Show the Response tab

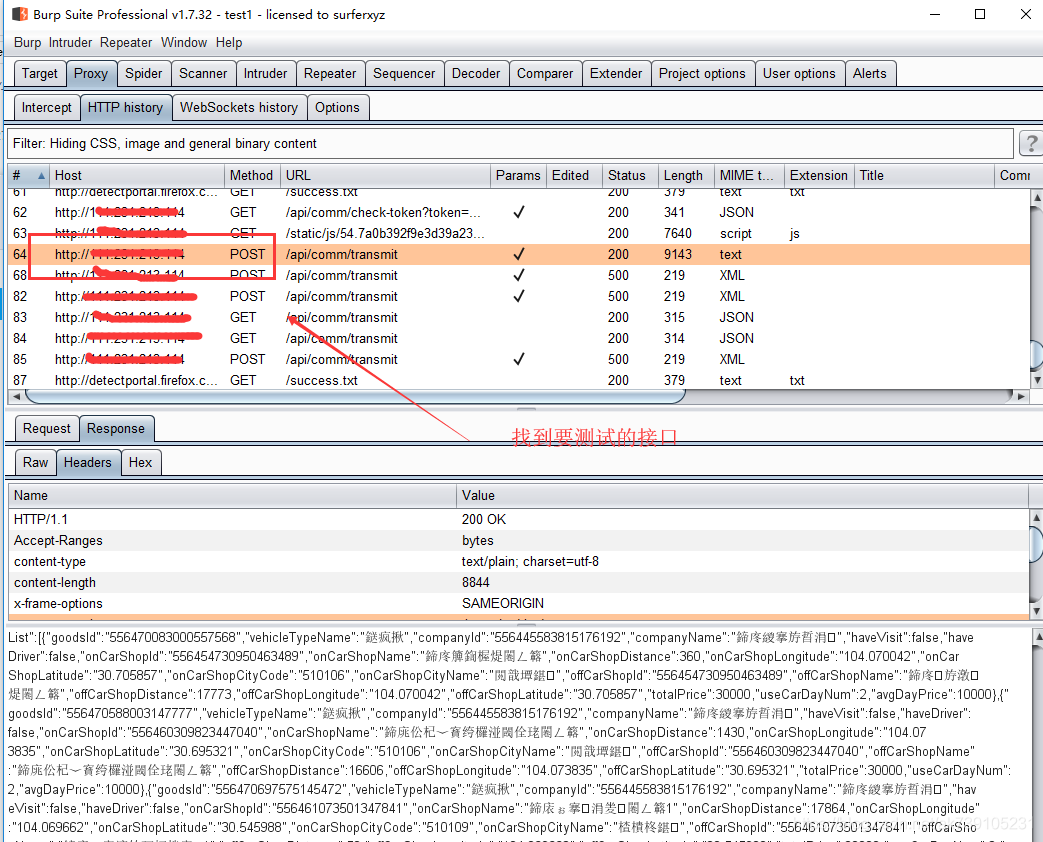(116, 428)
